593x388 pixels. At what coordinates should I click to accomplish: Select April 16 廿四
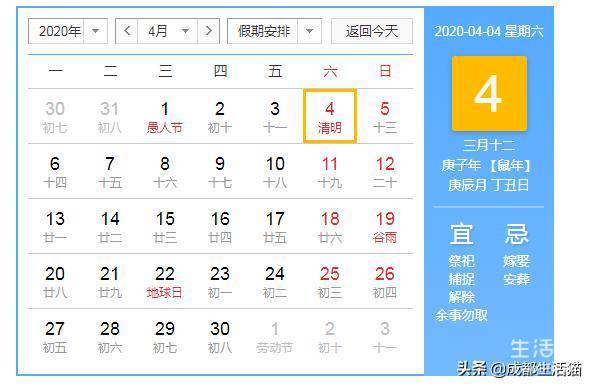[220, 226]
